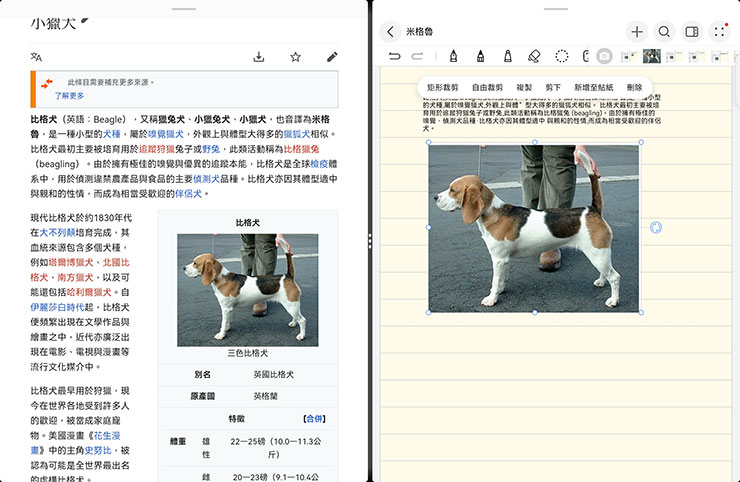Choose 刪除 in the image menu
Screen dimensions: 740x482
(634, 87)
